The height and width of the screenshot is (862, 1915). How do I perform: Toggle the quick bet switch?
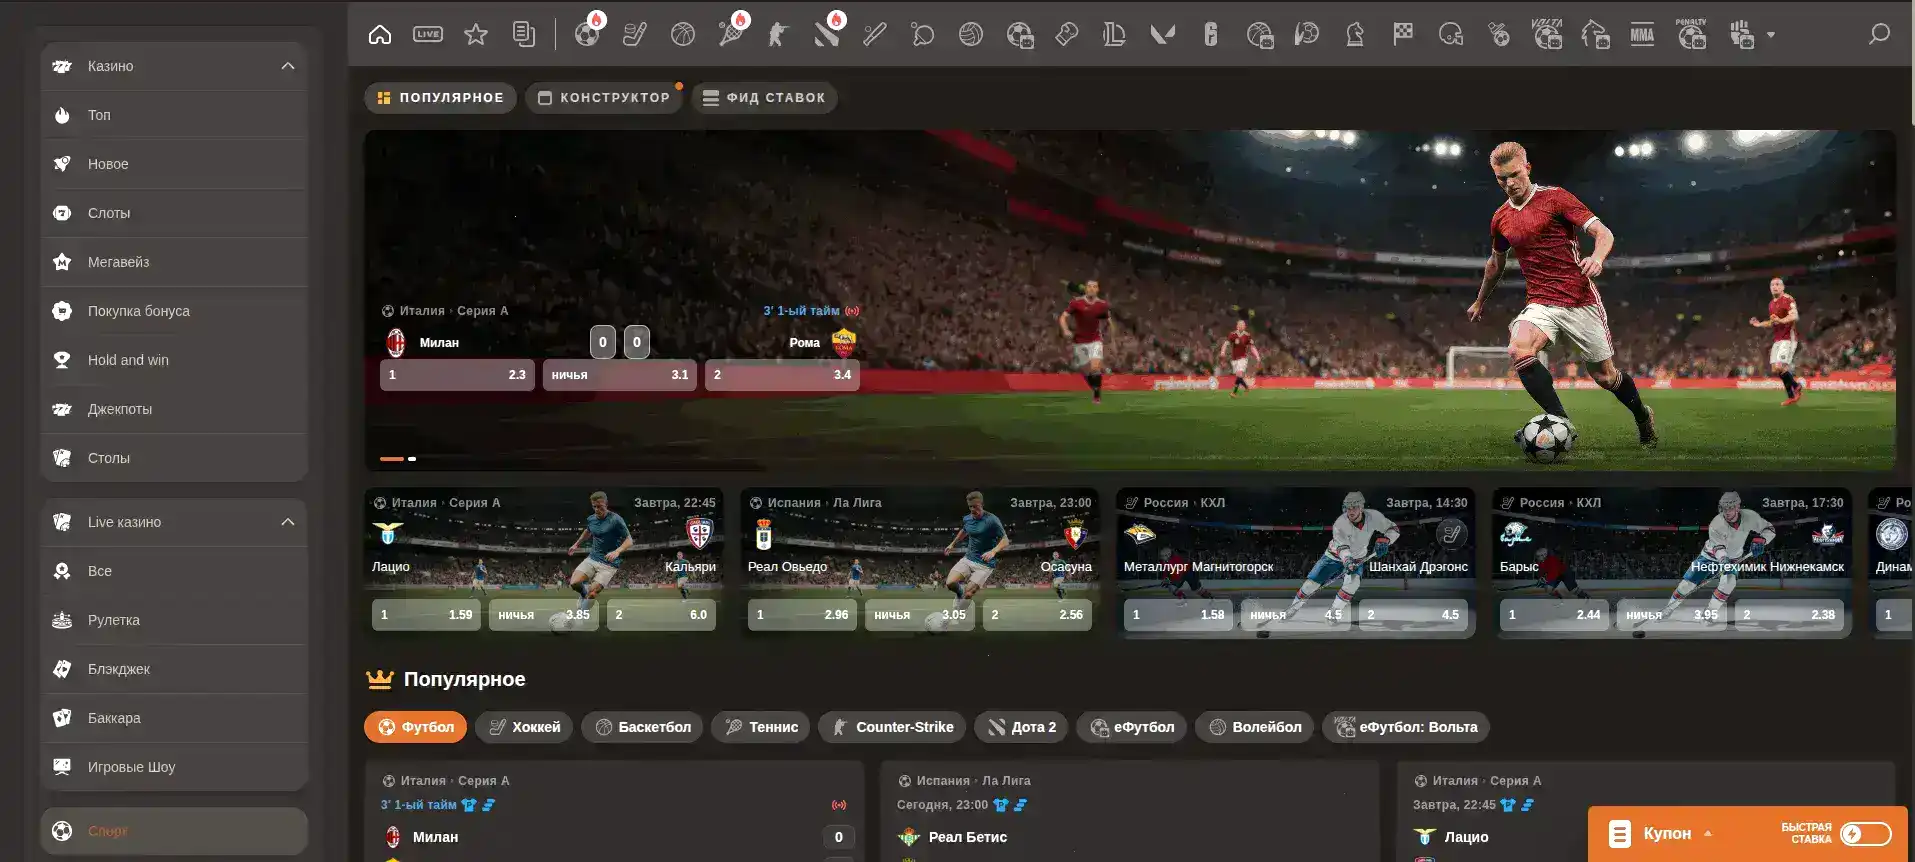coord(1865,834)
